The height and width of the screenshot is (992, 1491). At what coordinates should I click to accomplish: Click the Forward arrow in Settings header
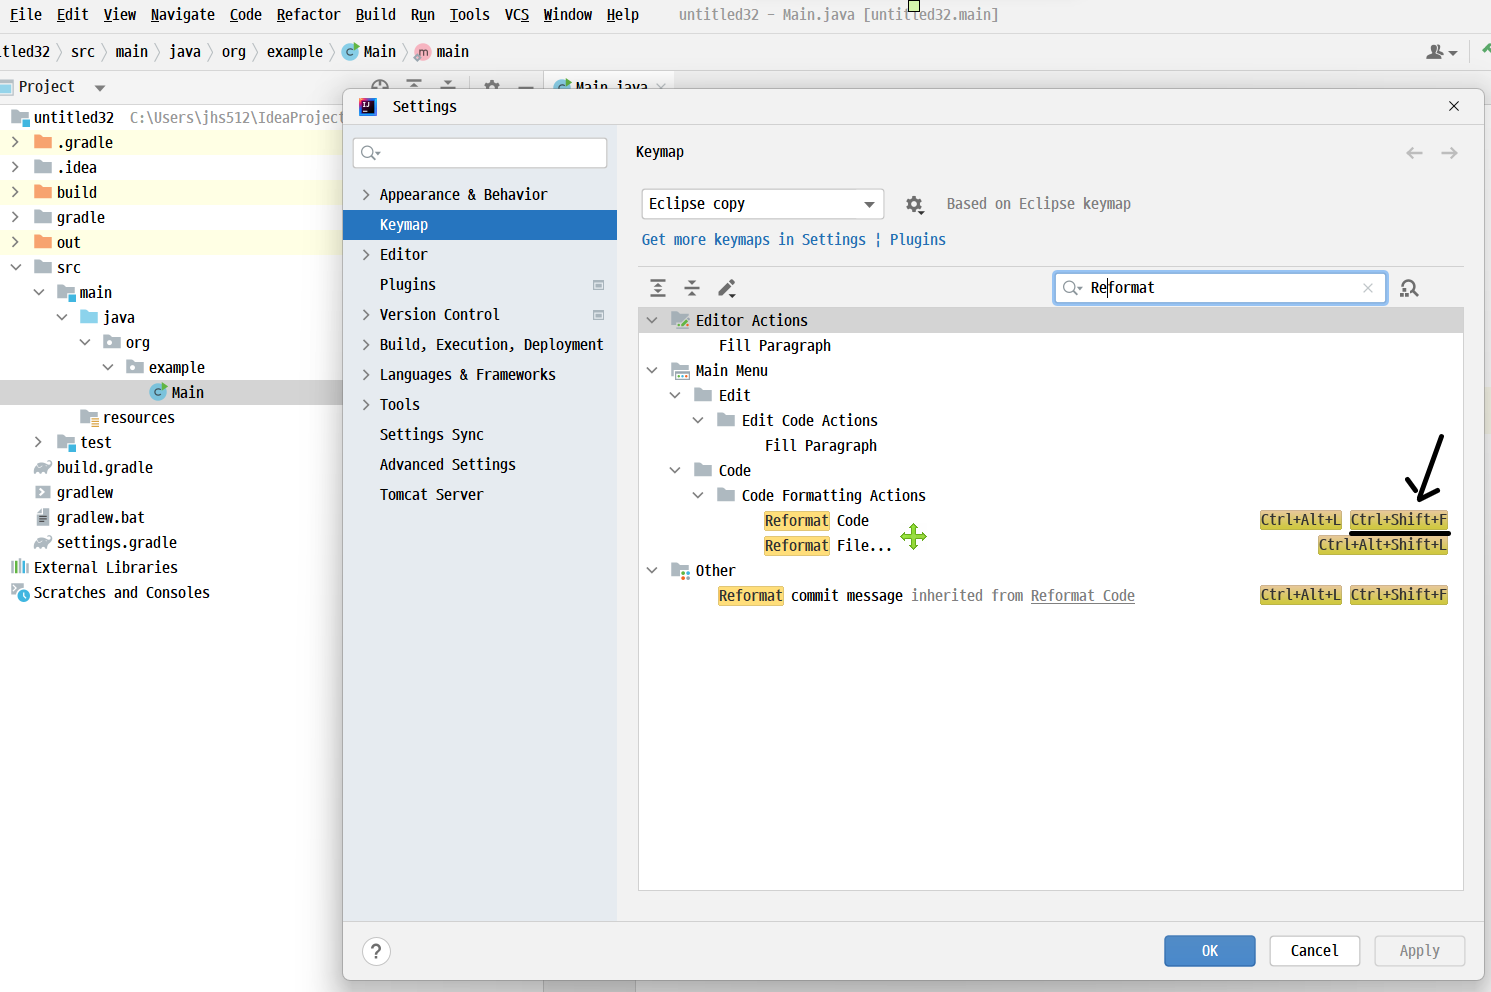1449,153
